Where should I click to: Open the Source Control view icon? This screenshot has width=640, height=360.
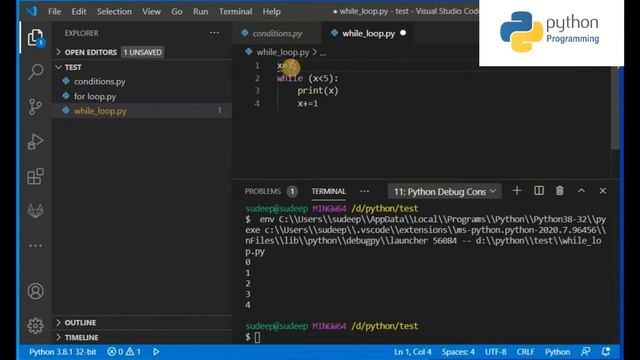pos(36,107)
